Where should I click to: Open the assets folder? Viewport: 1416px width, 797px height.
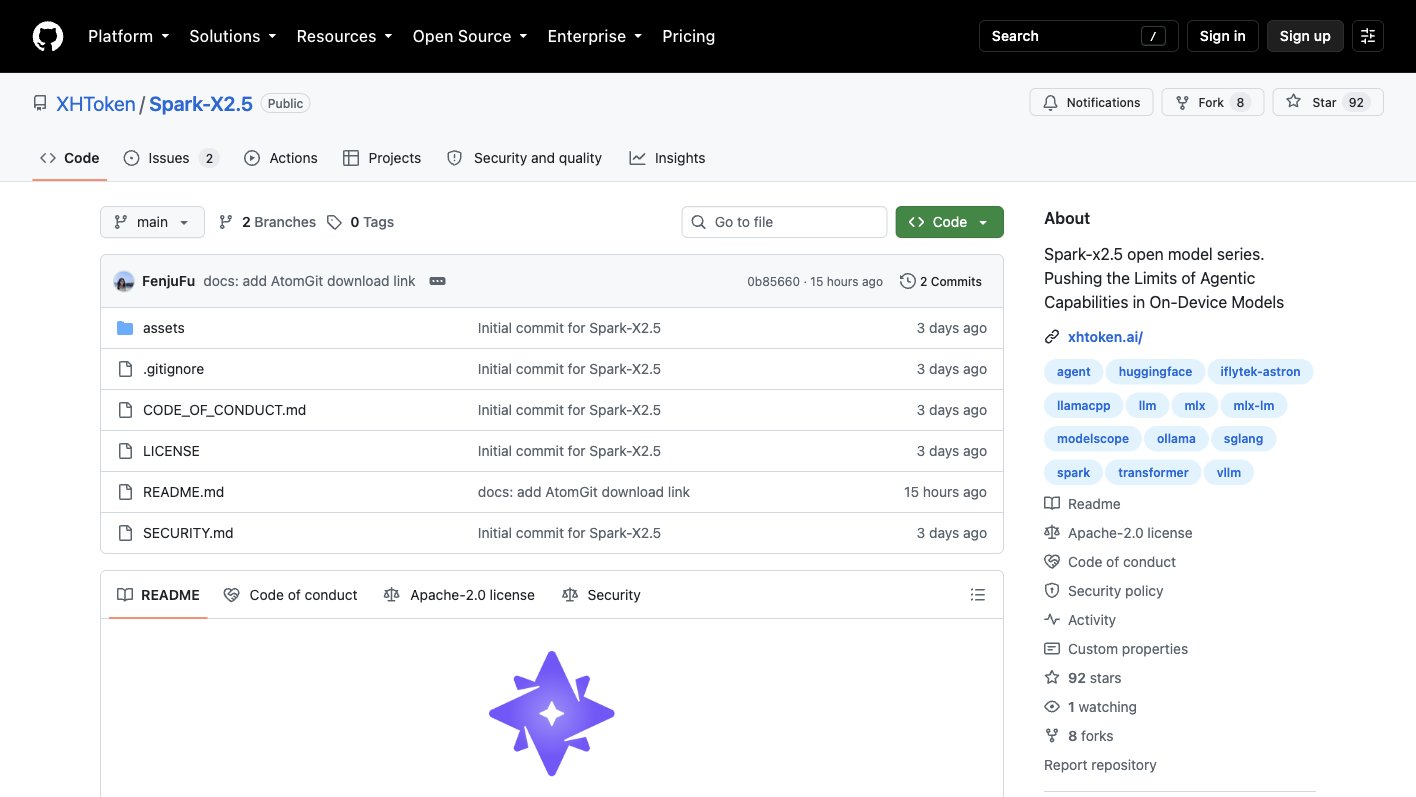[164, 328]
